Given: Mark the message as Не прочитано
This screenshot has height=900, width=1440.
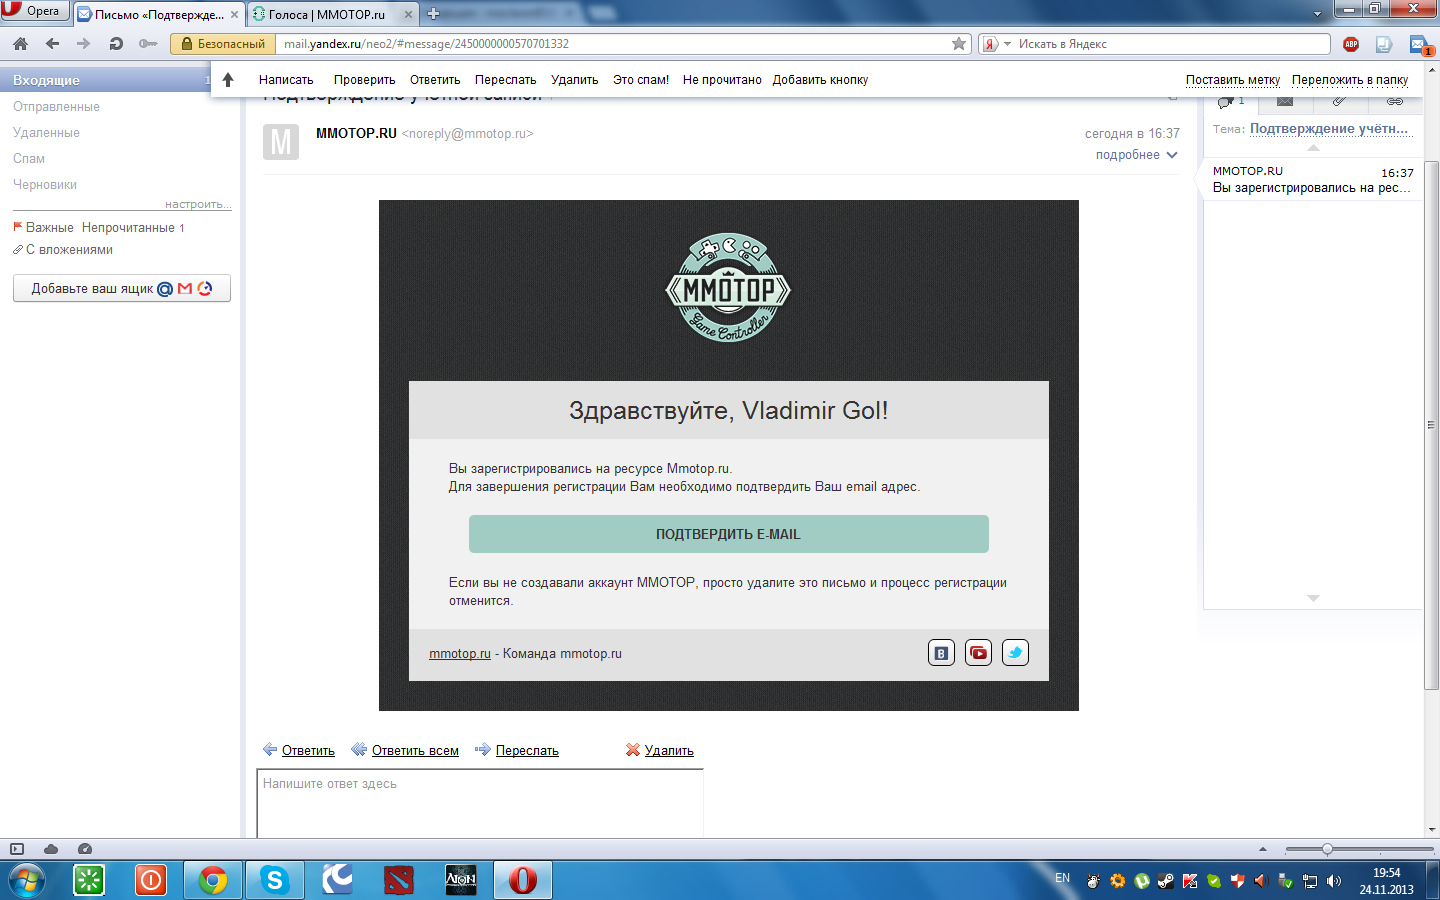Looking at the screenshot, I should pos(722,80).
